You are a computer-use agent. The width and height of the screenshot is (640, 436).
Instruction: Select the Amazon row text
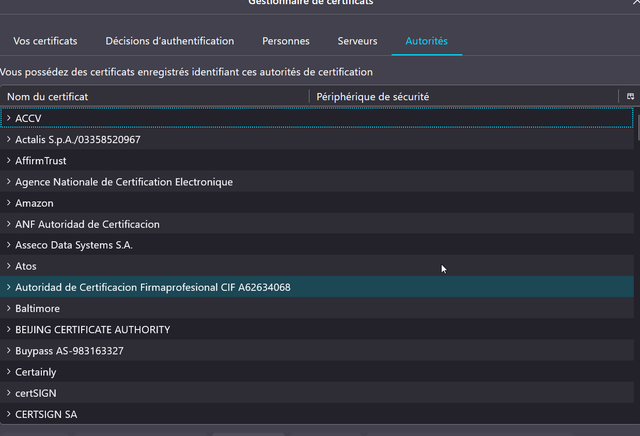pyautogui.click(x=34, y=203)
